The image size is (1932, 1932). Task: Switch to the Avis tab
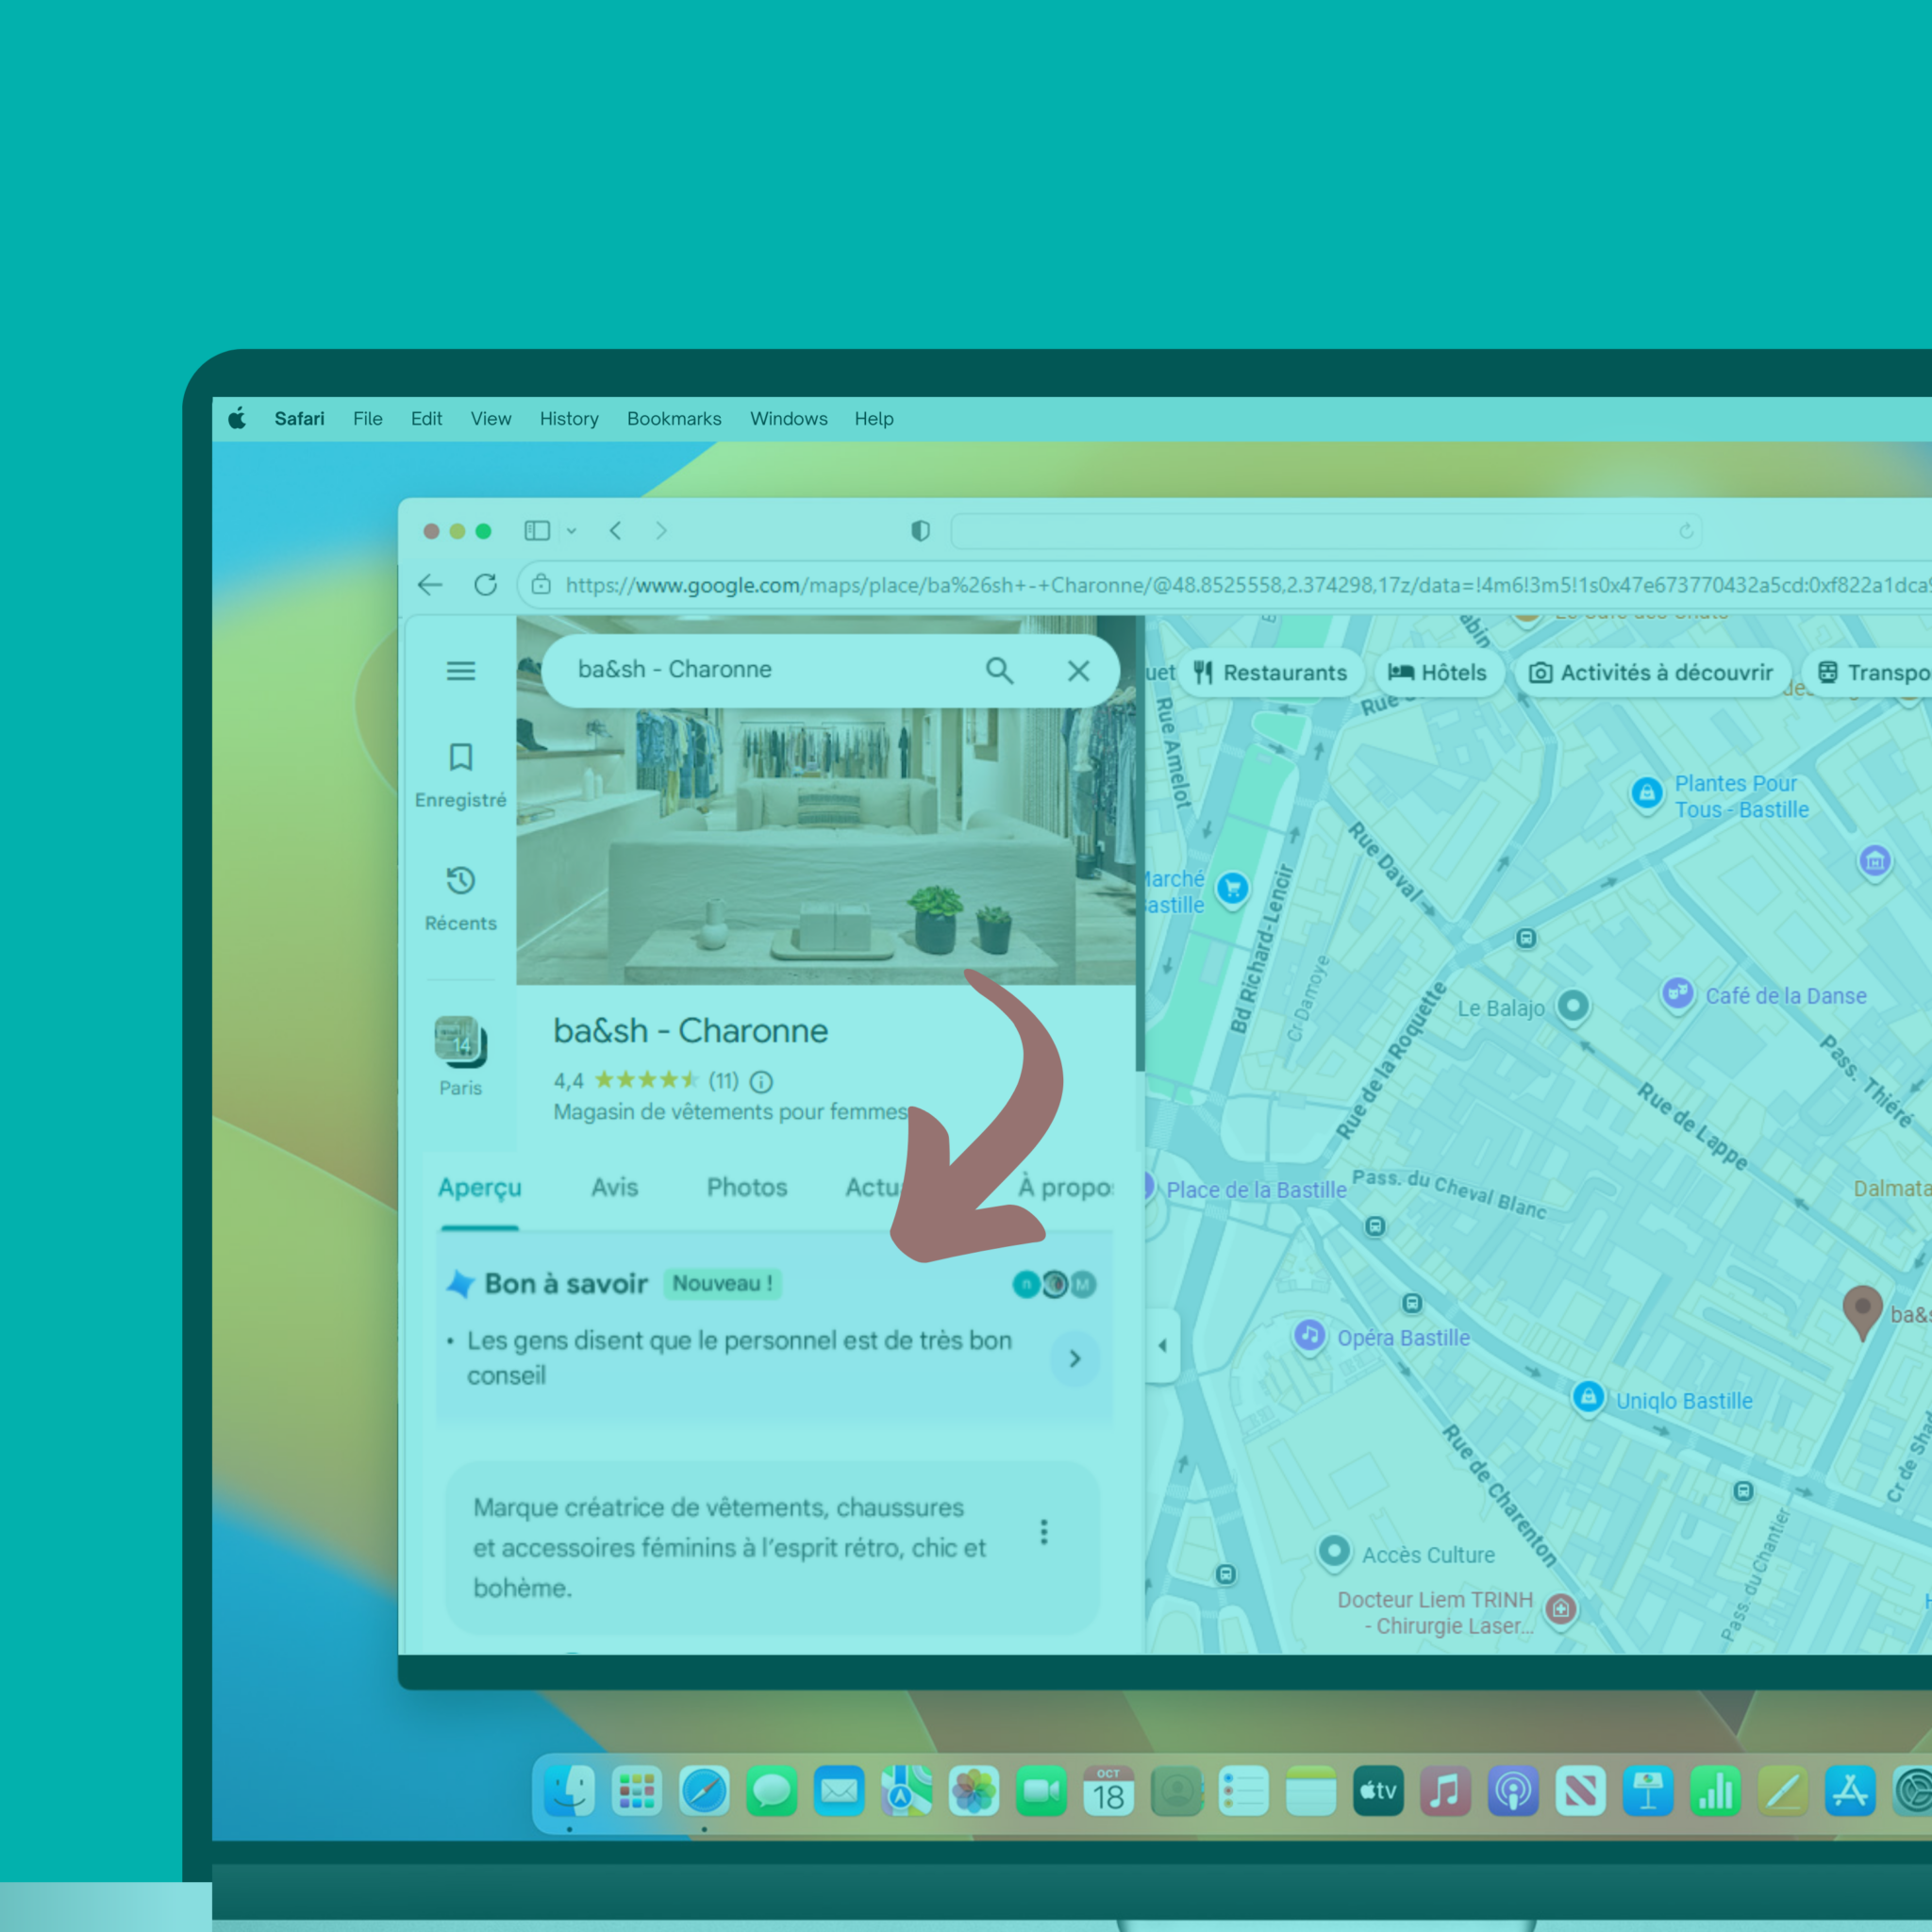pyautogui.click(x=614, y=1187)
